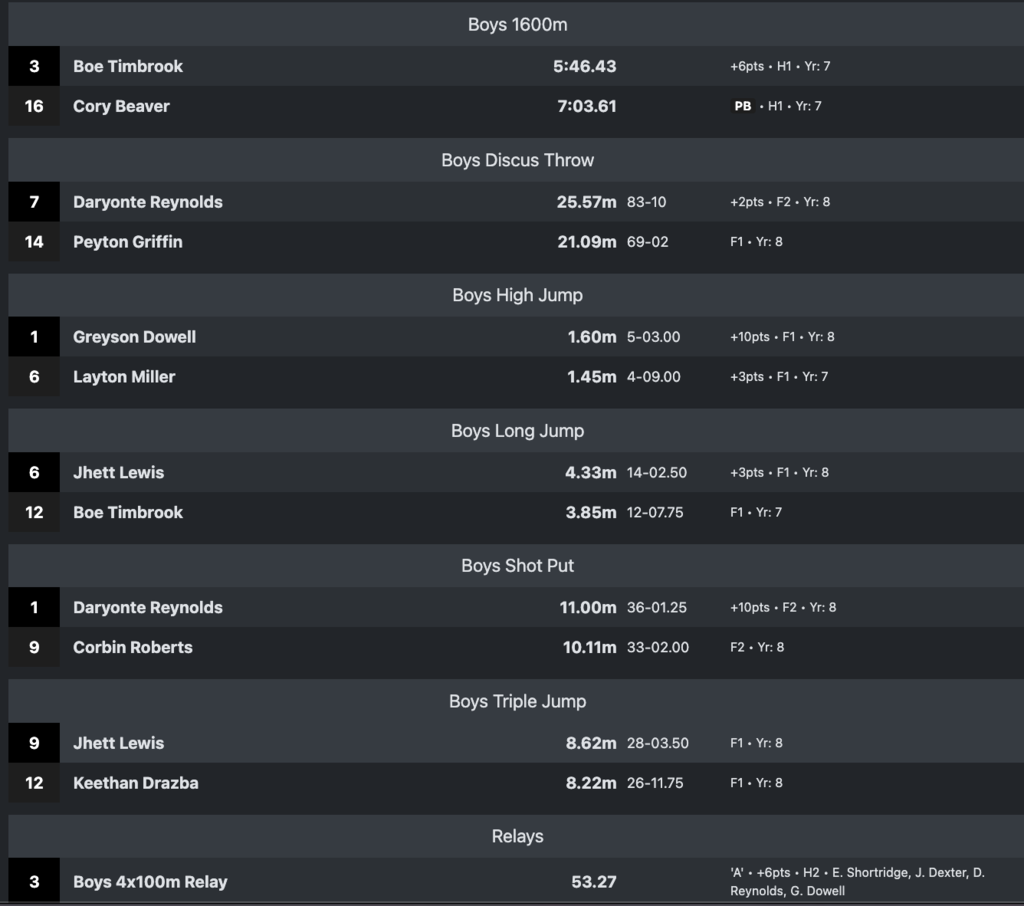The height and width of the screenshot is (906, 1024).
Task: Click the PB badge on Cory Beaver's row
Action: [743, 106]
